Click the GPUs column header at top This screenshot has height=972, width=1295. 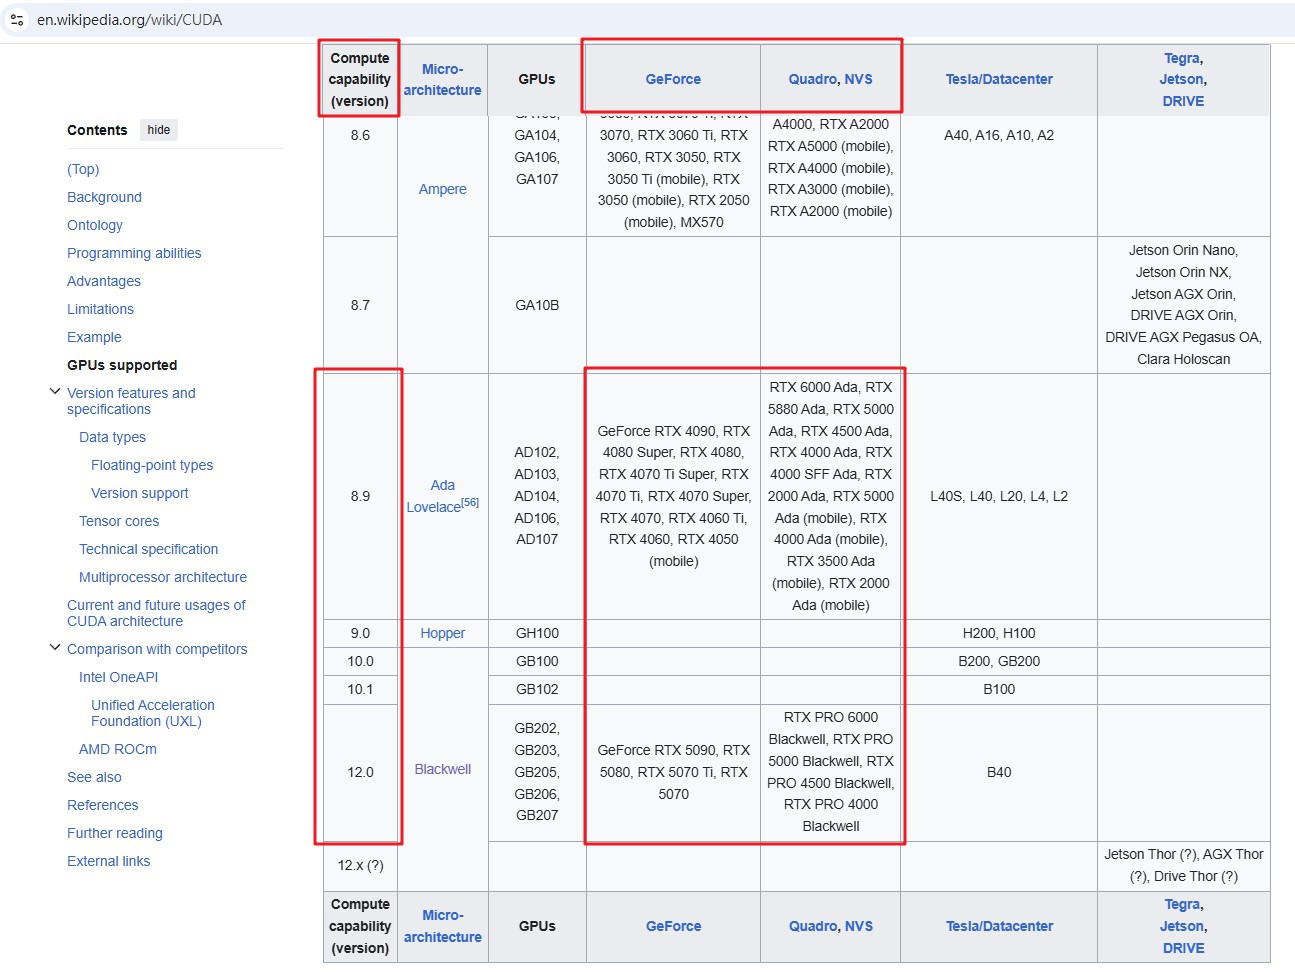[537, 79]
